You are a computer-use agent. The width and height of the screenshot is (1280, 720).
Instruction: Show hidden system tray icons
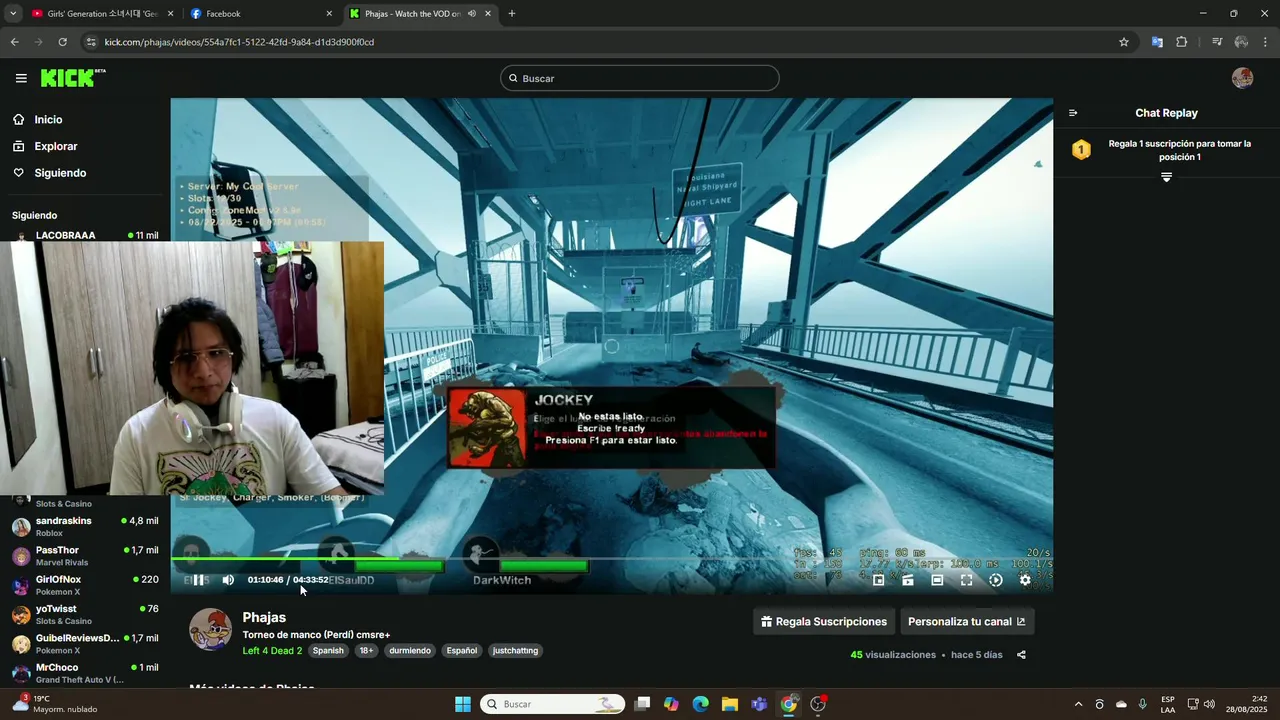(1078, 704)
